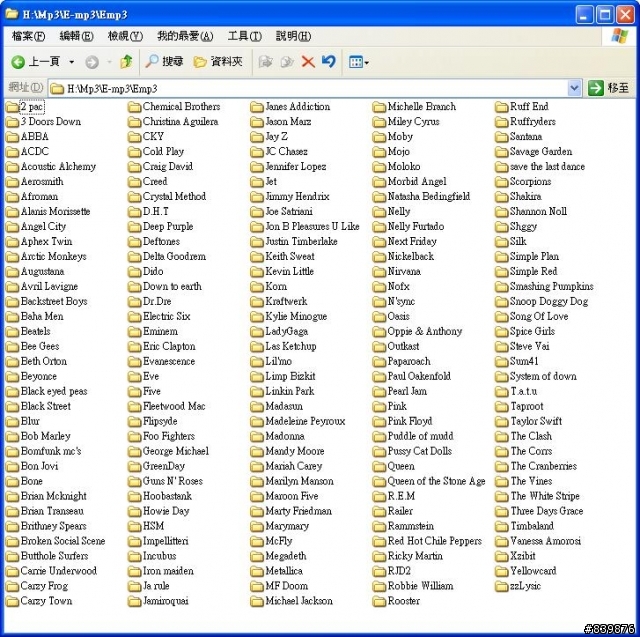Open the 編輯(E) menu
This screenshot has height=637, width=640.
76,36
